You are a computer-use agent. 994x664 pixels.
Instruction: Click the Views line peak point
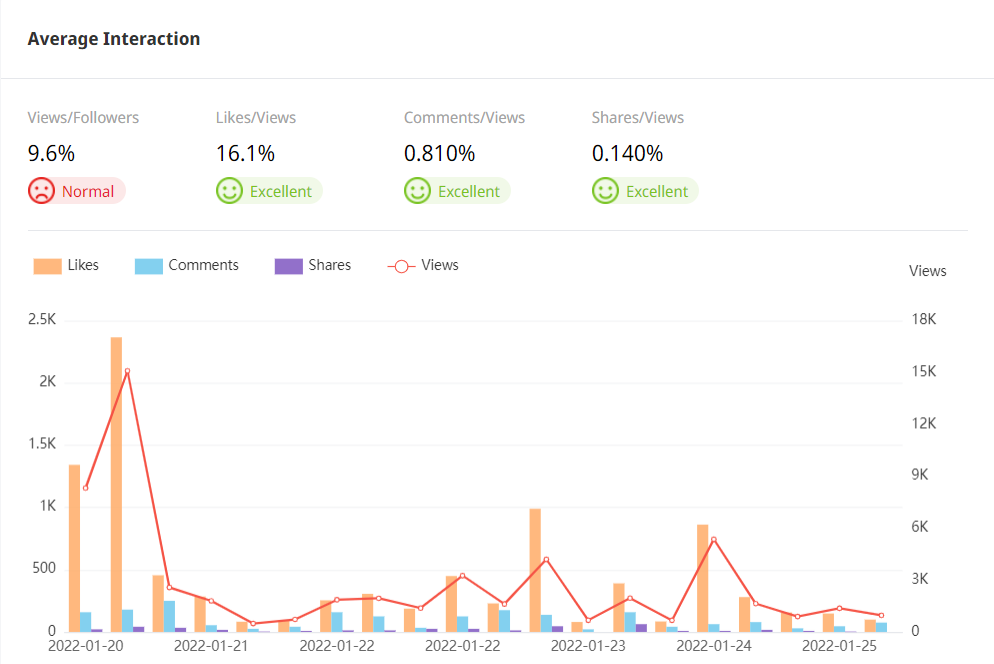[127, 371]
